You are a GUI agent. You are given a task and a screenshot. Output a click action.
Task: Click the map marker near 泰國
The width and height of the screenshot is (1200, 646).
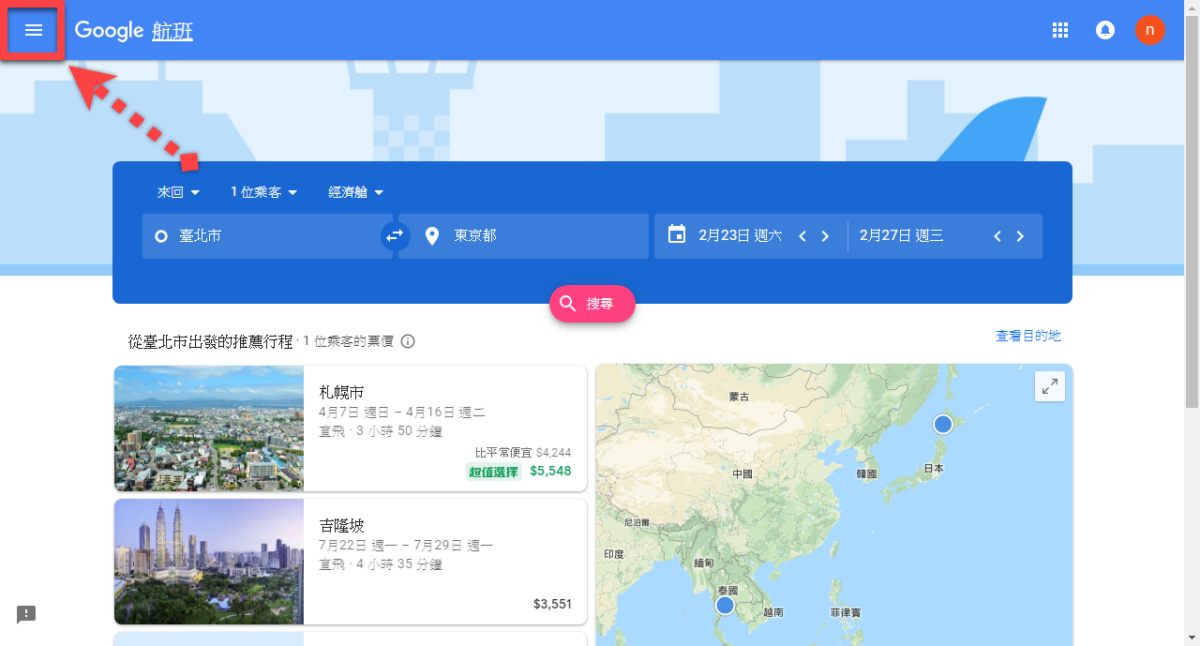[725, 605]
